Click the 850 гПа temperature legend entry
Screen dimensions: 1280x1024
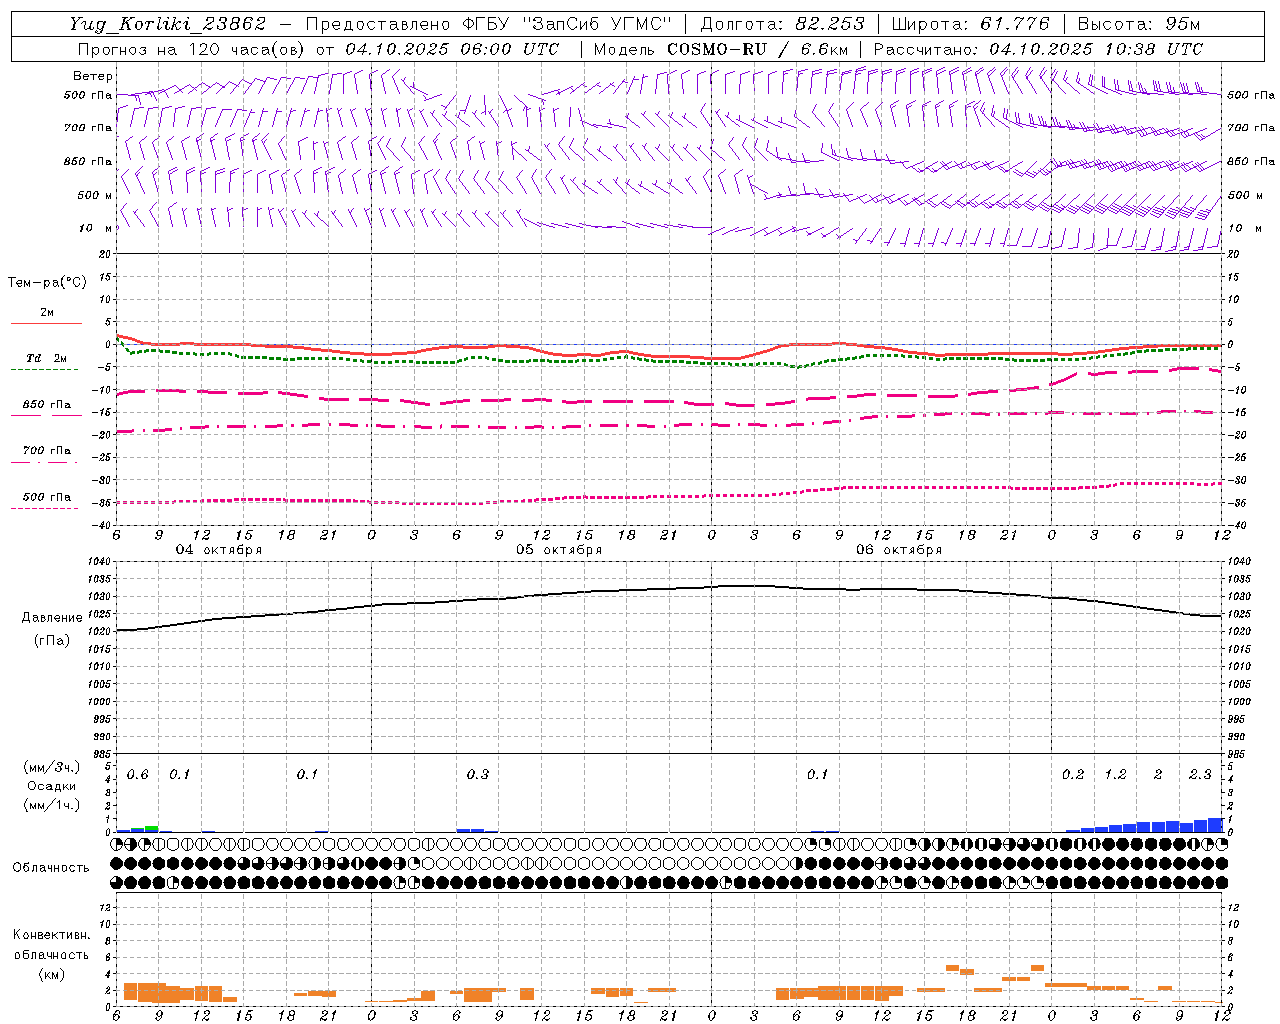[x=46, y=405]
